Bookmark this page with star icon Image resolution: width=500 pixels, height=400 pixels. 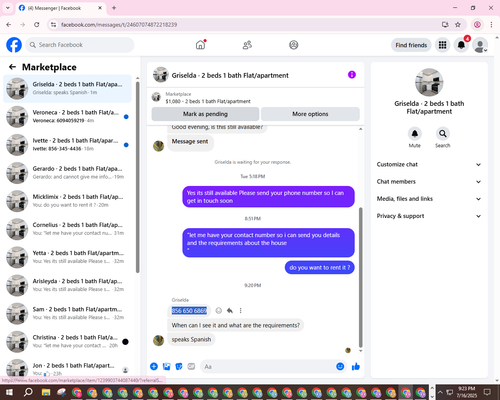[458, 25]
